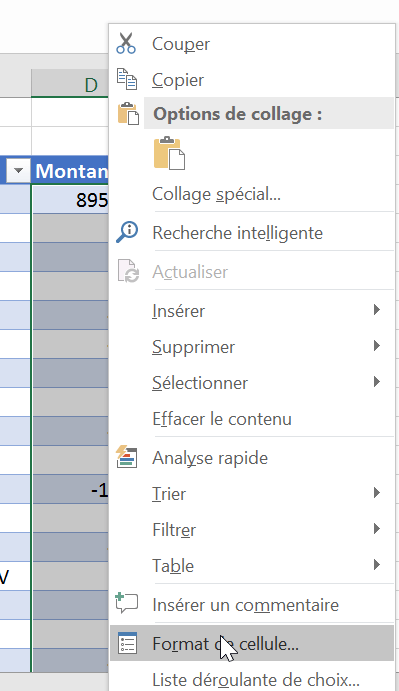Viewport: 399px width, 691px height.
Task: Select the paste clipboard option button
Action: coord(169,153)
